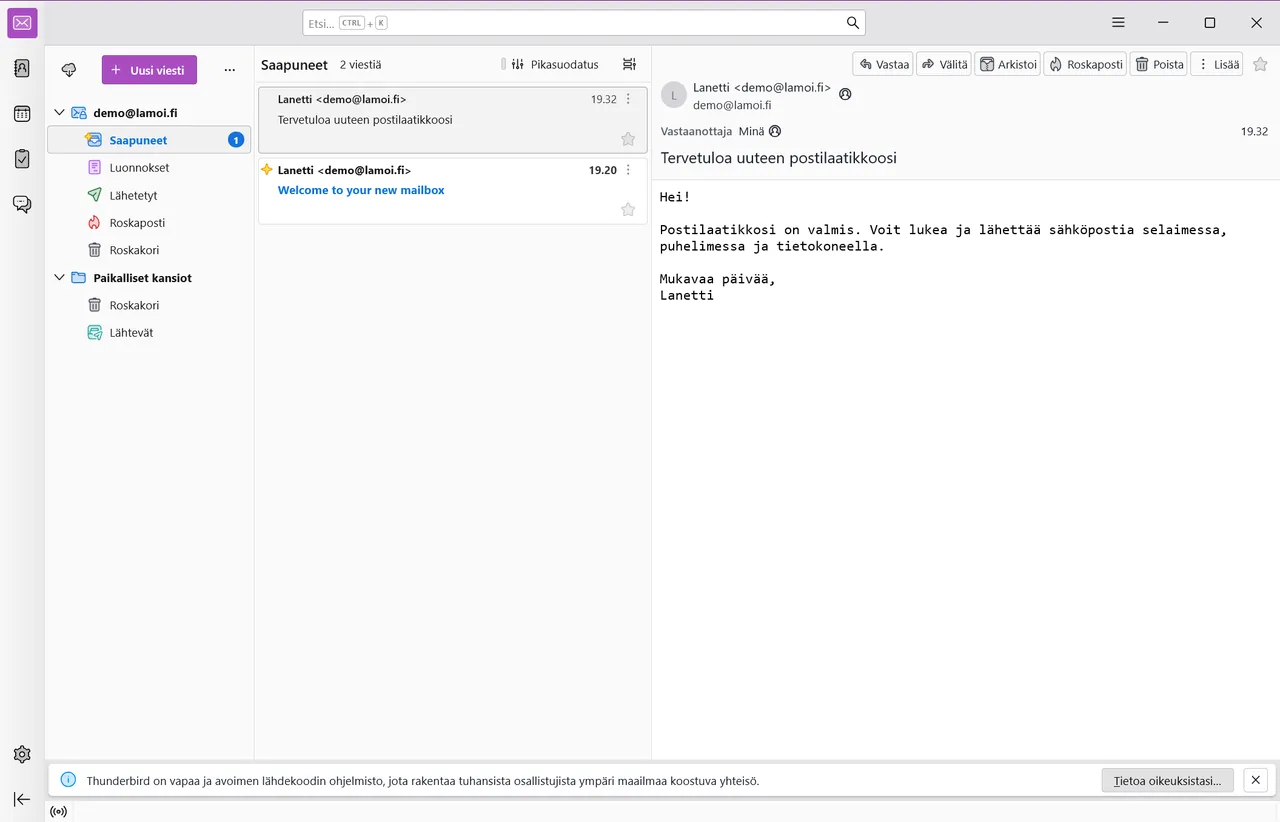This screenshot has height=822, width=1280.
Task: Open Settings via the gear icon
Action: 22,754
